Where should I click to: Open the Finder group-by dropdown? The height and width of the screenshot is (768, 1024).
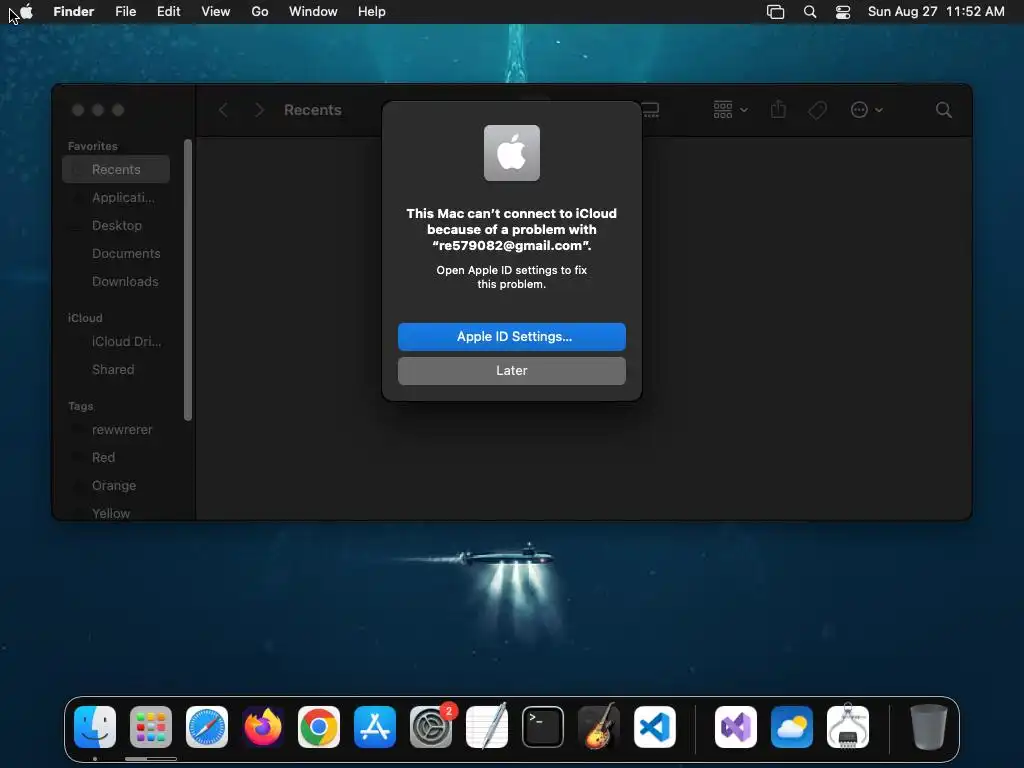point(730,110)
